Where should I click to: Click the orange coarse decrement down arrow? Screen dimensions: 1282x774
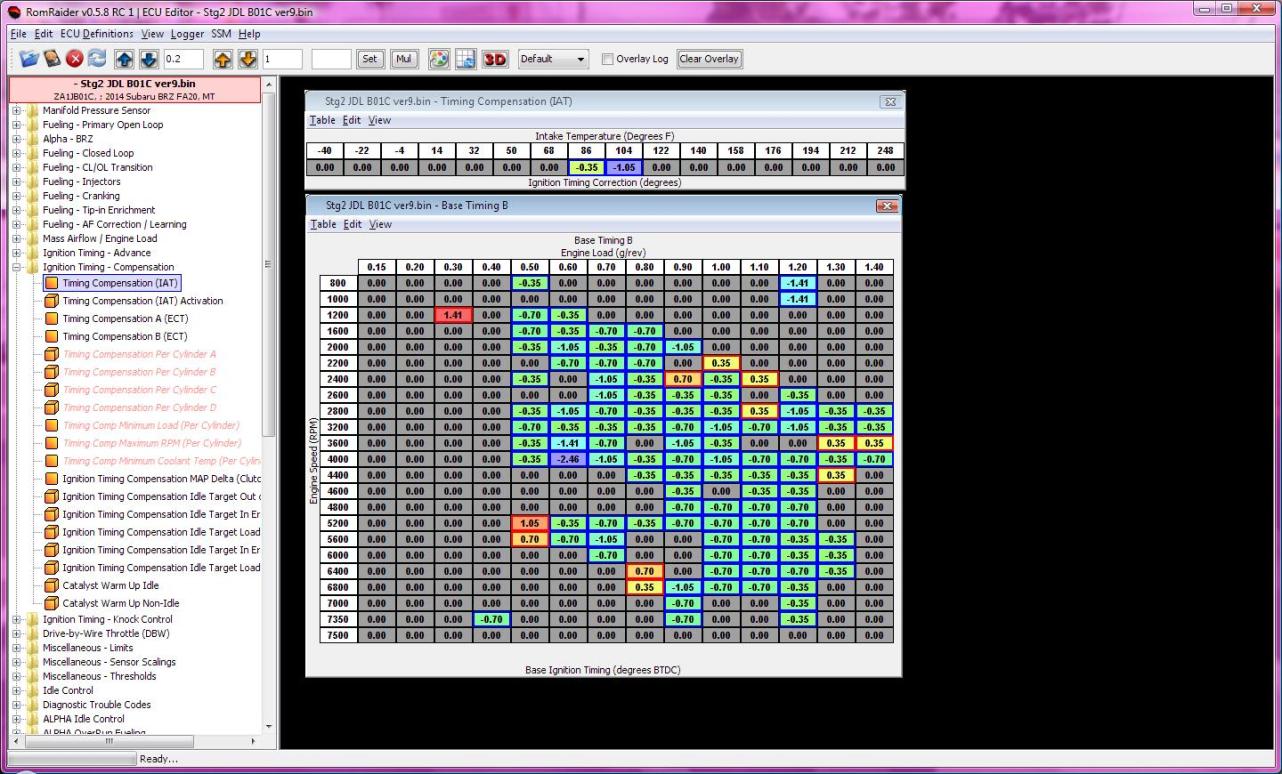[248, 59]
